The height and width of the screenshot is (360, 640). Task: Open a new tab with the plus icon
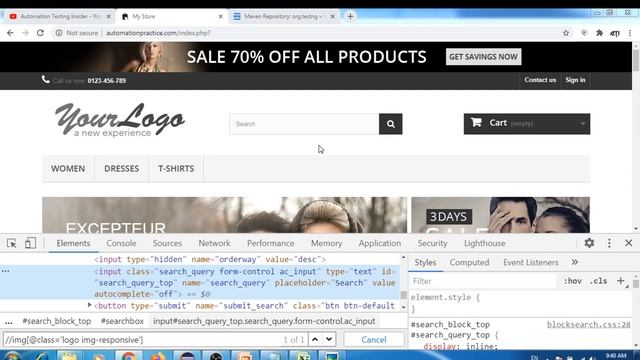(350, 16)
